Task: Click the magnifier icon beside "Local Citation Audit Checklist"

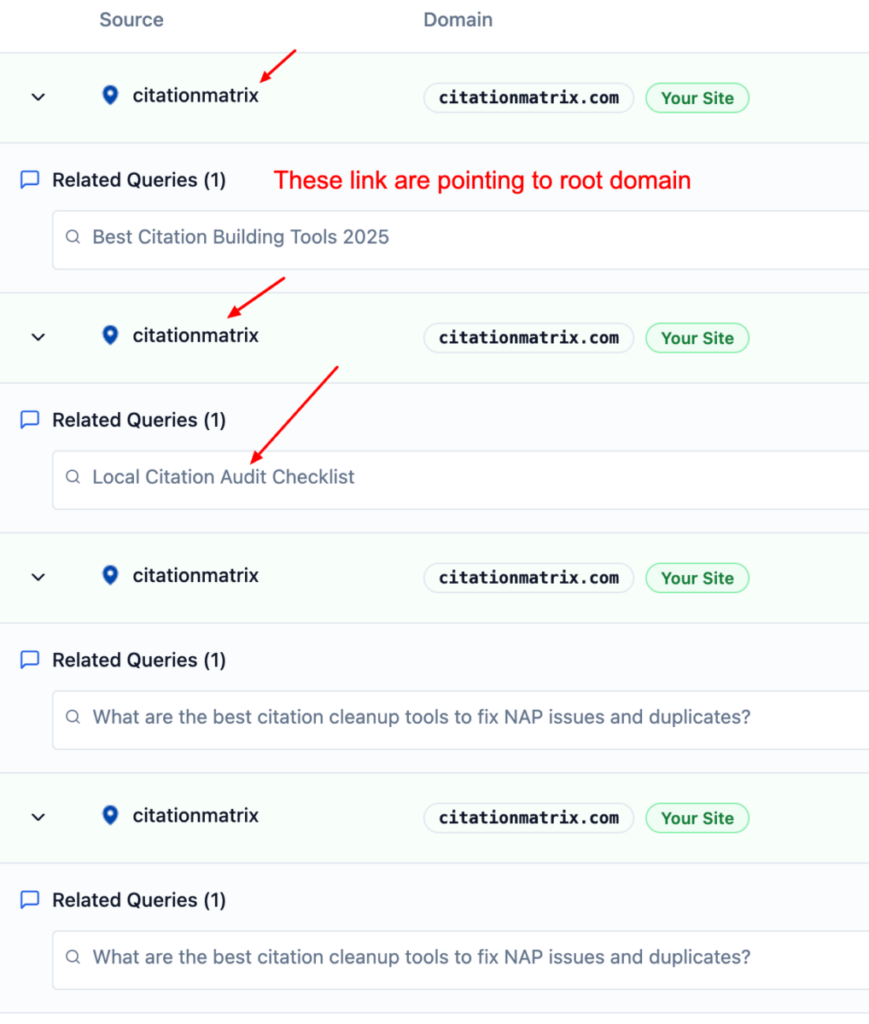Action: [73, 478]
